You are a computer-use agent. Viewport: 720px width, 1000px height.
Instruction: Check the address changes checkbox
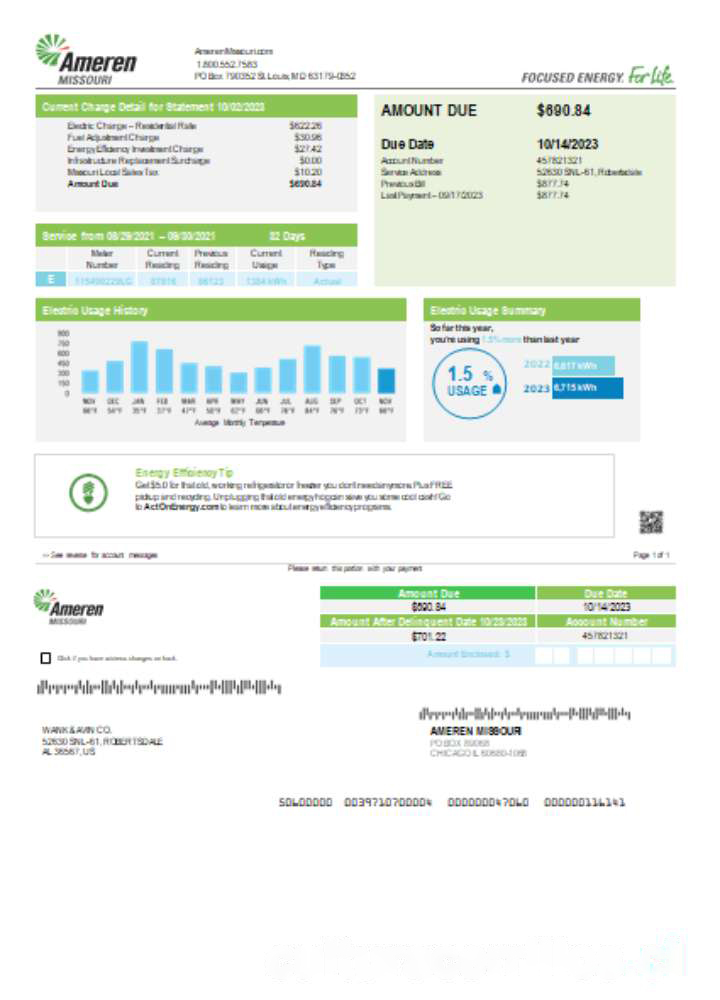pyautogui.click(x=45, y=658)
